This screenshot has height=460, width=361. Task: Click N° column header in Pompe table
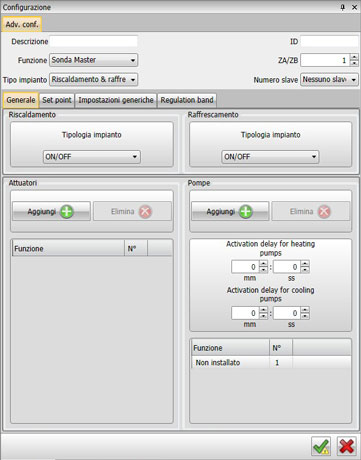click(x=281, y=348)
